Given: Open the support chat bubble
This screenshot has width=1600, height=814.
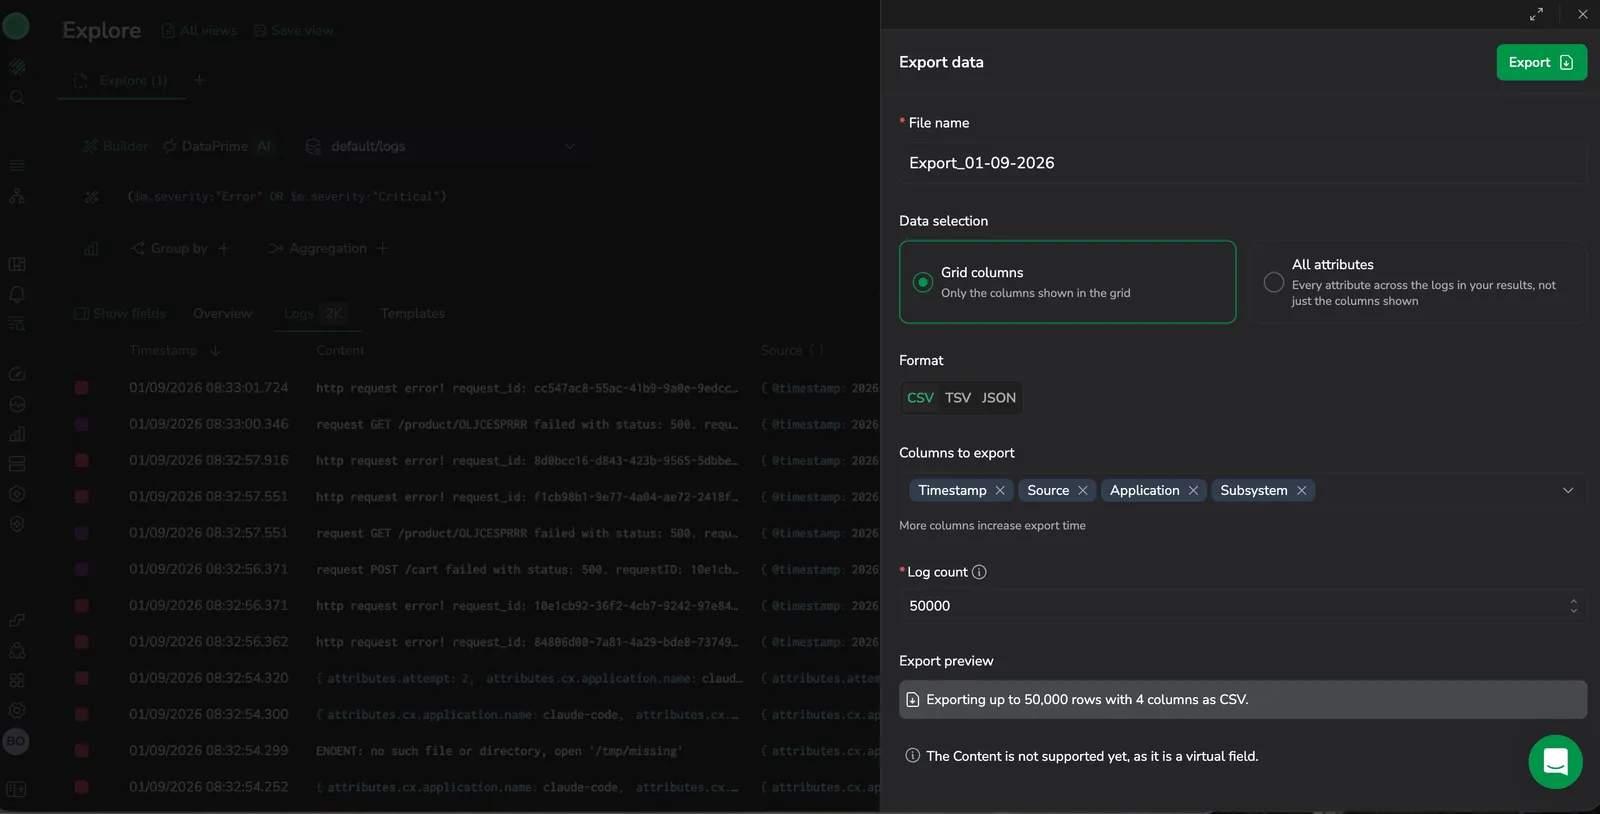Looking at the screenshot, I should [x=1555, y=762].
